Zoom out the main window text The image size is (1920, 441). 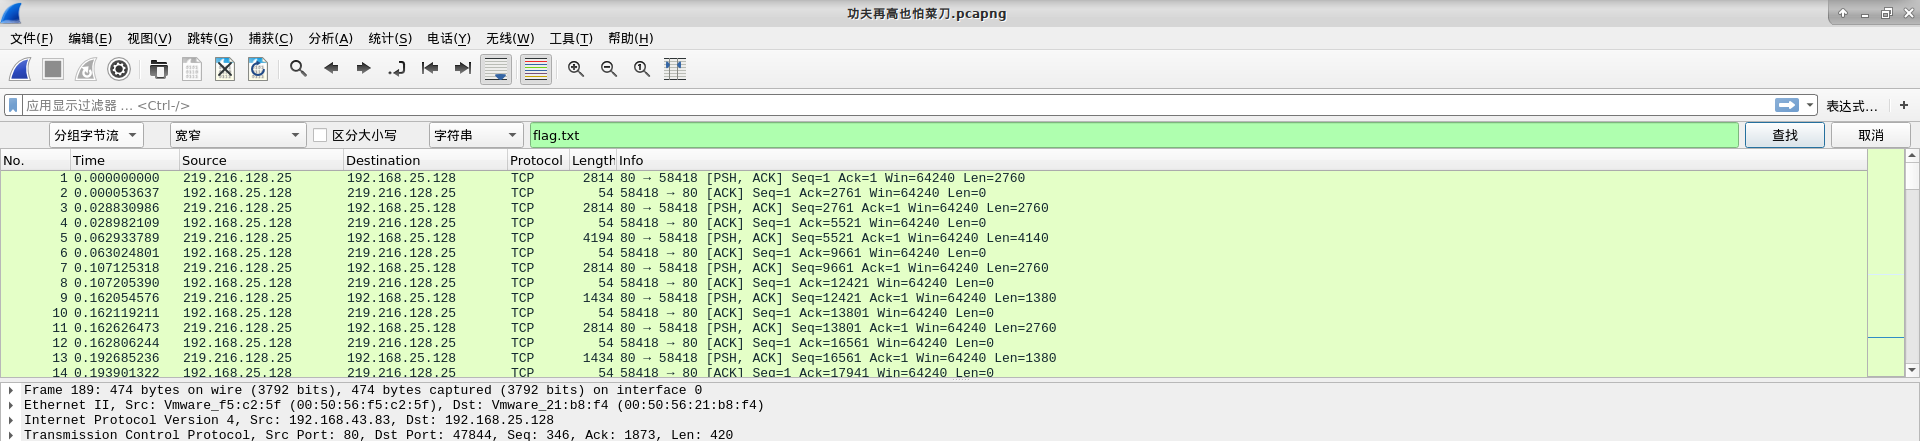click(x=609, y=69)
